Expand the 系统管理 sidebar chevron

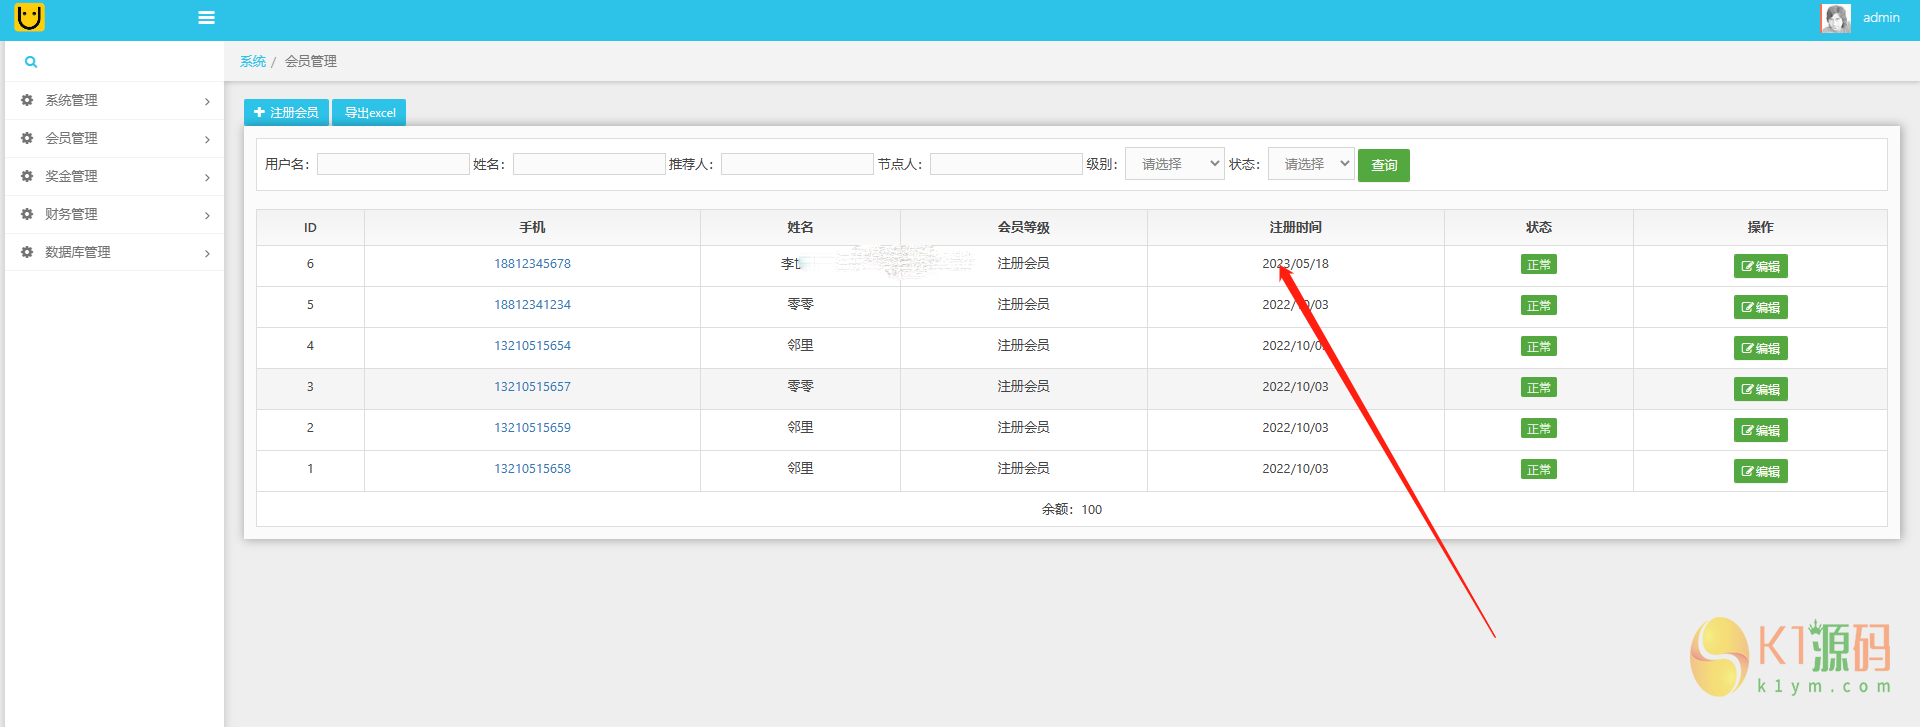(207, 101)
